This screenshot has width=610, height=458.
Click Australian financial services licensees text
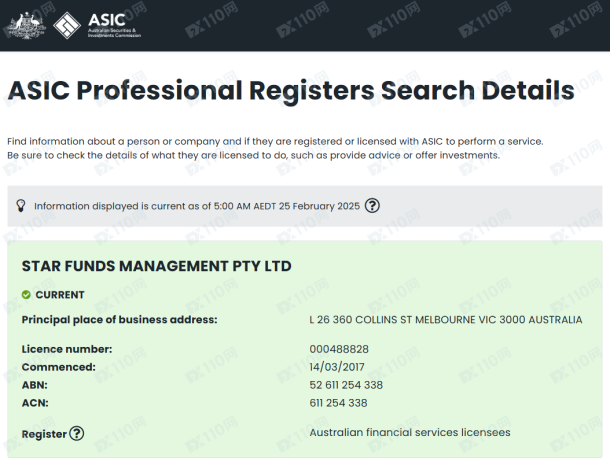[410, 432]
